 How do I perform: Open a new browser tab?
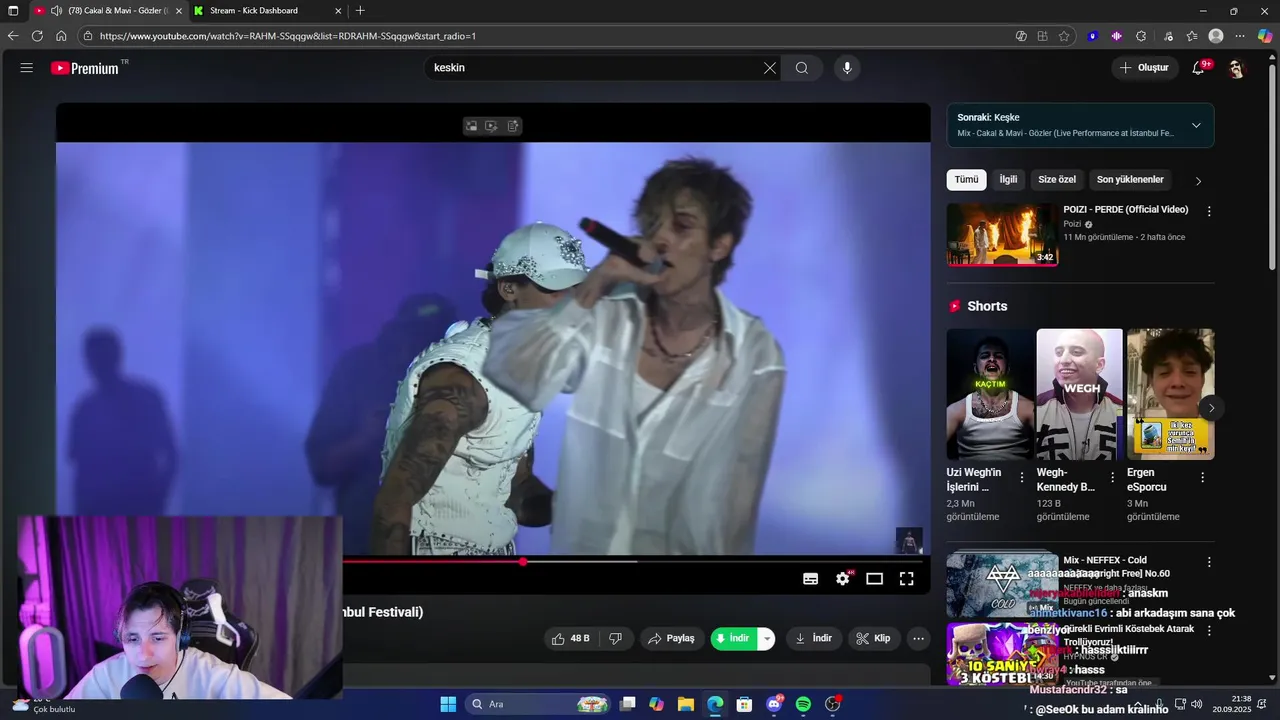[x=360, y=11]
